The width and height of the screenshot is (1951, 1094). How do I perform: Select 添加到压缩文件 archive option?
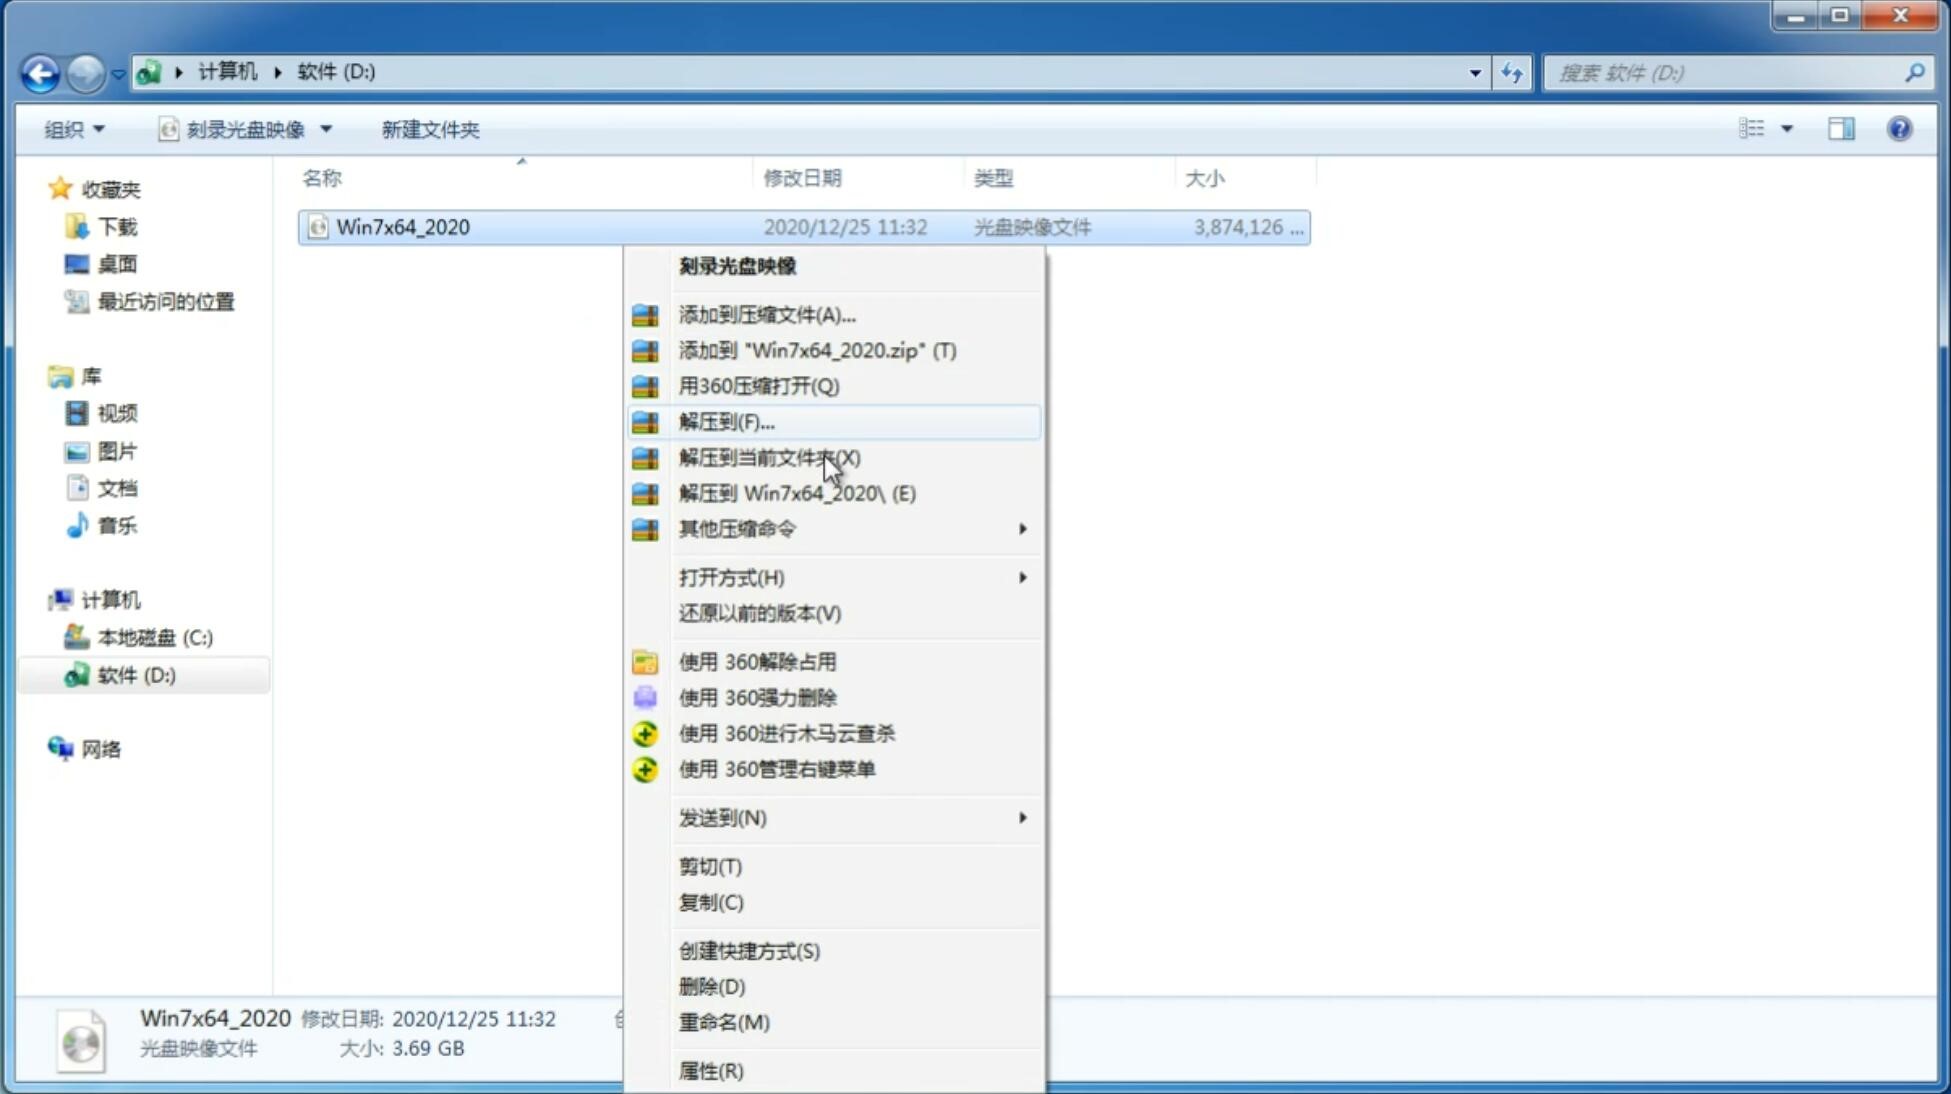766,314
